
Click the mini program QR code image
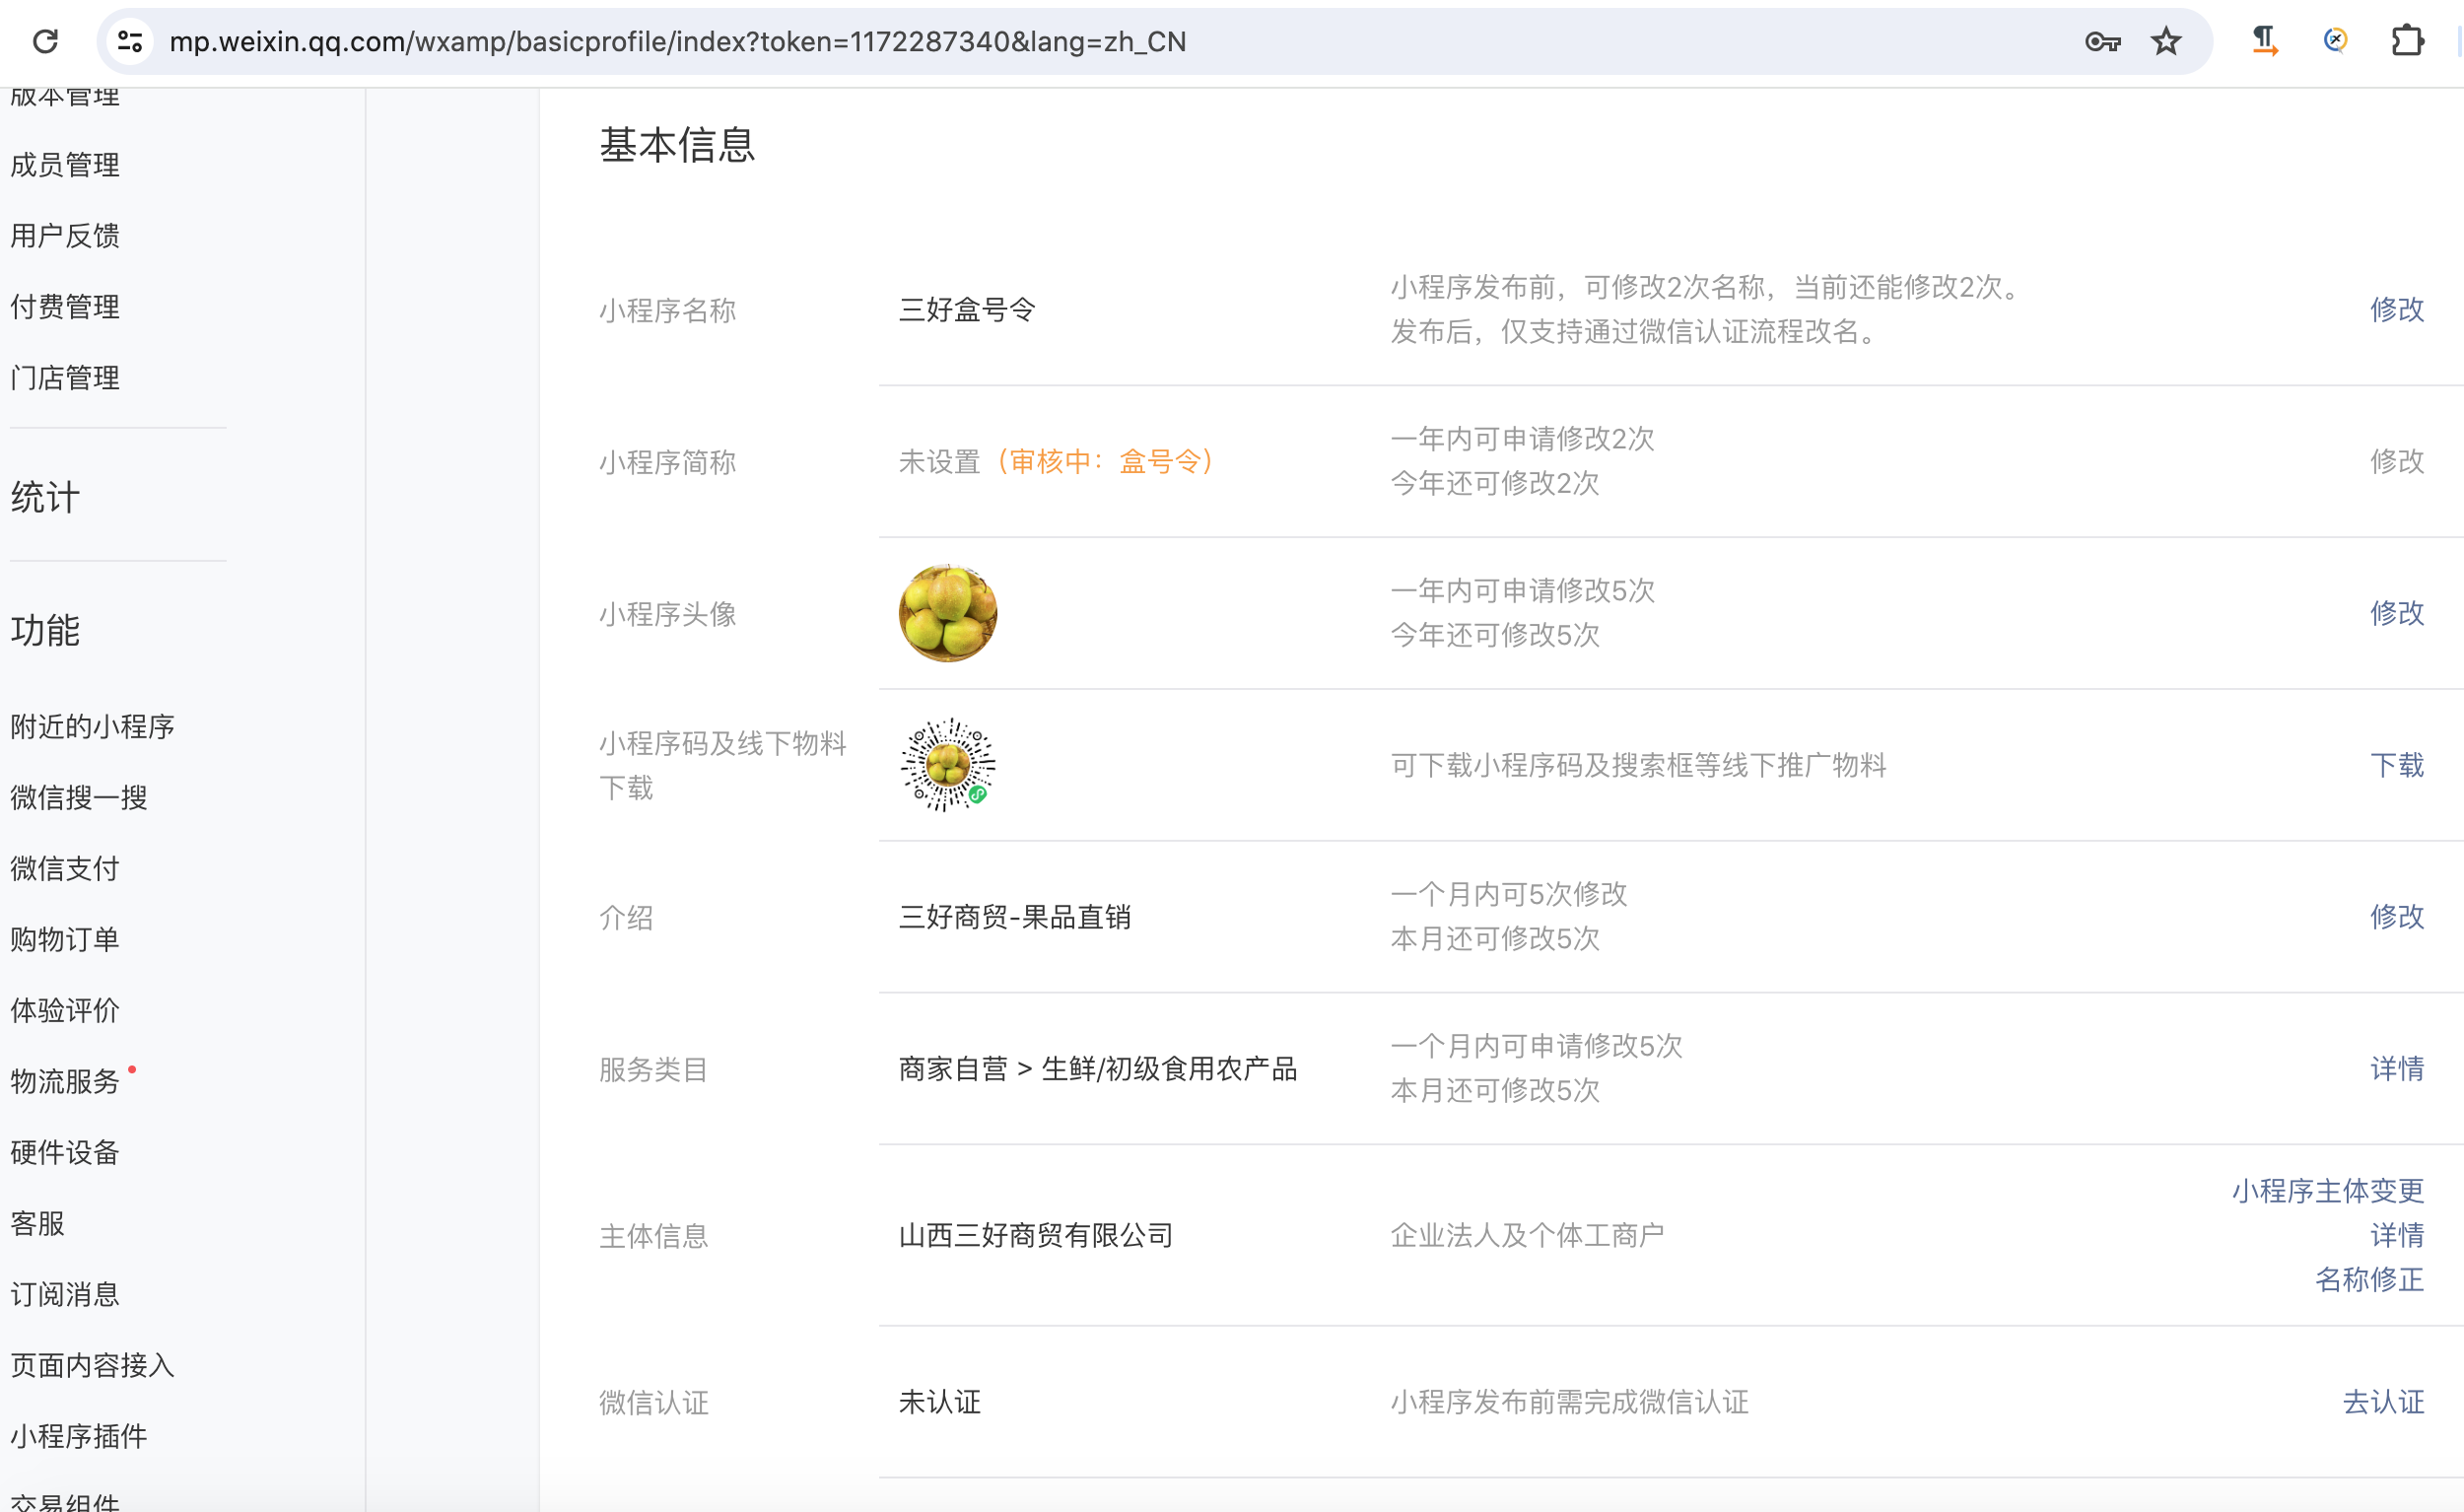click(947, 765)
